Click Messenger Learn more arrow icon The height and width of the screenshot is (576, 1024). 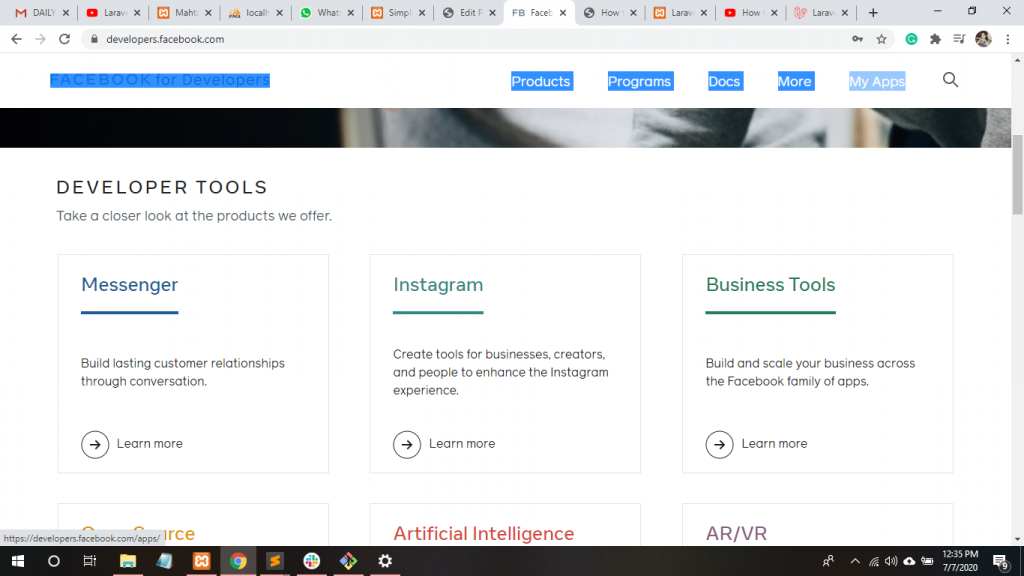click(x=95, y=445)
